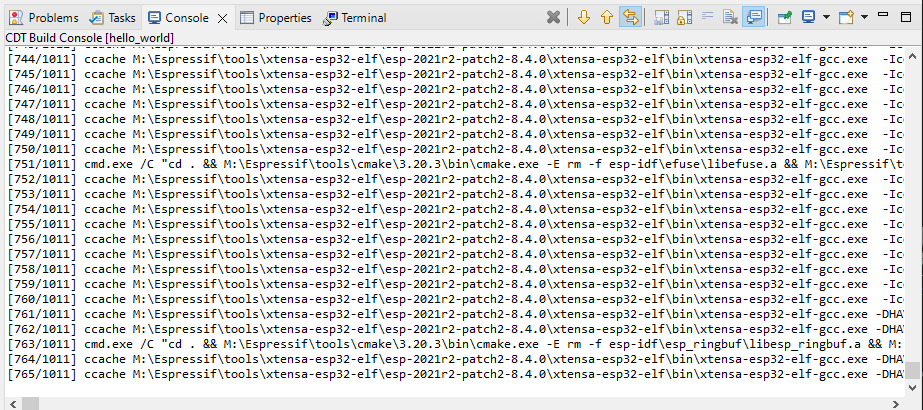The image size is (923, 410).
Task: Click the Properties tab table icon
Action: [x=247, y=18]
